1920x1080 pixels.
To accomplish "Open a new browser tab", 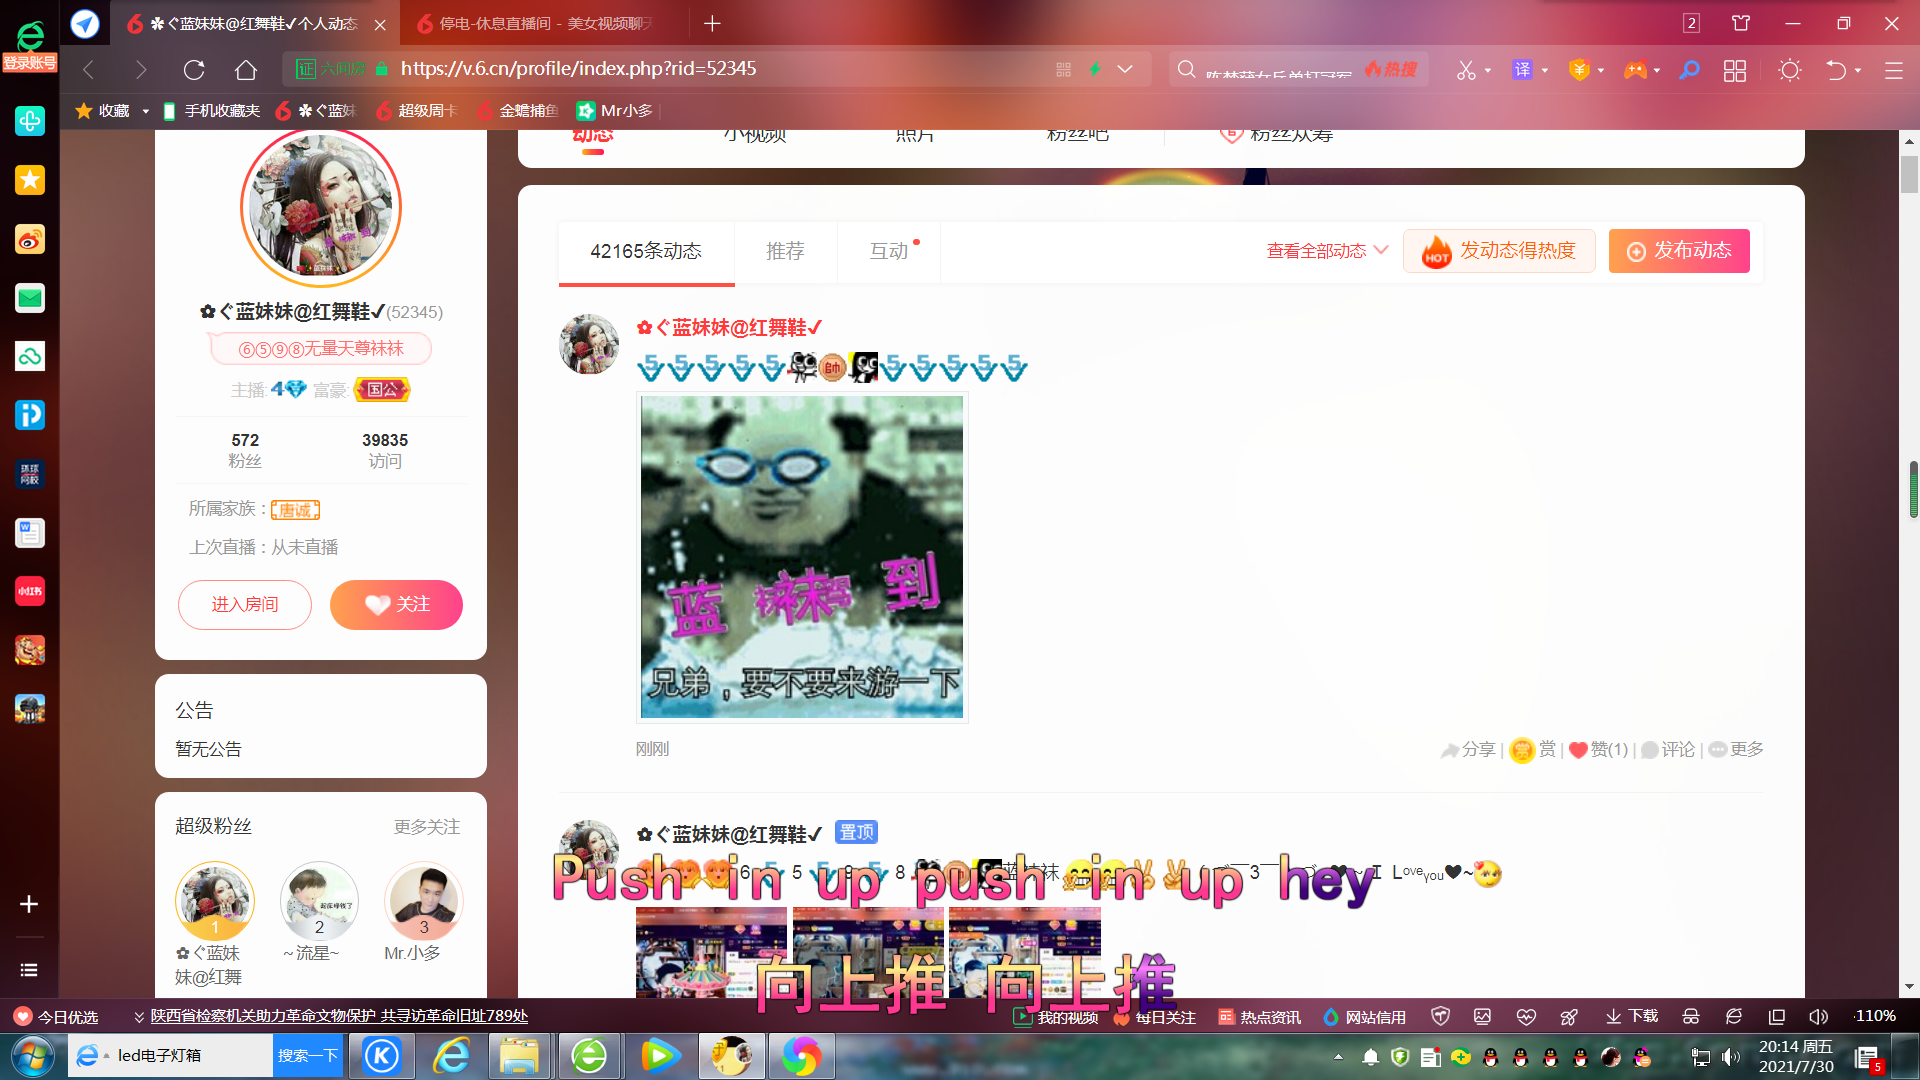I will [712, 23].
